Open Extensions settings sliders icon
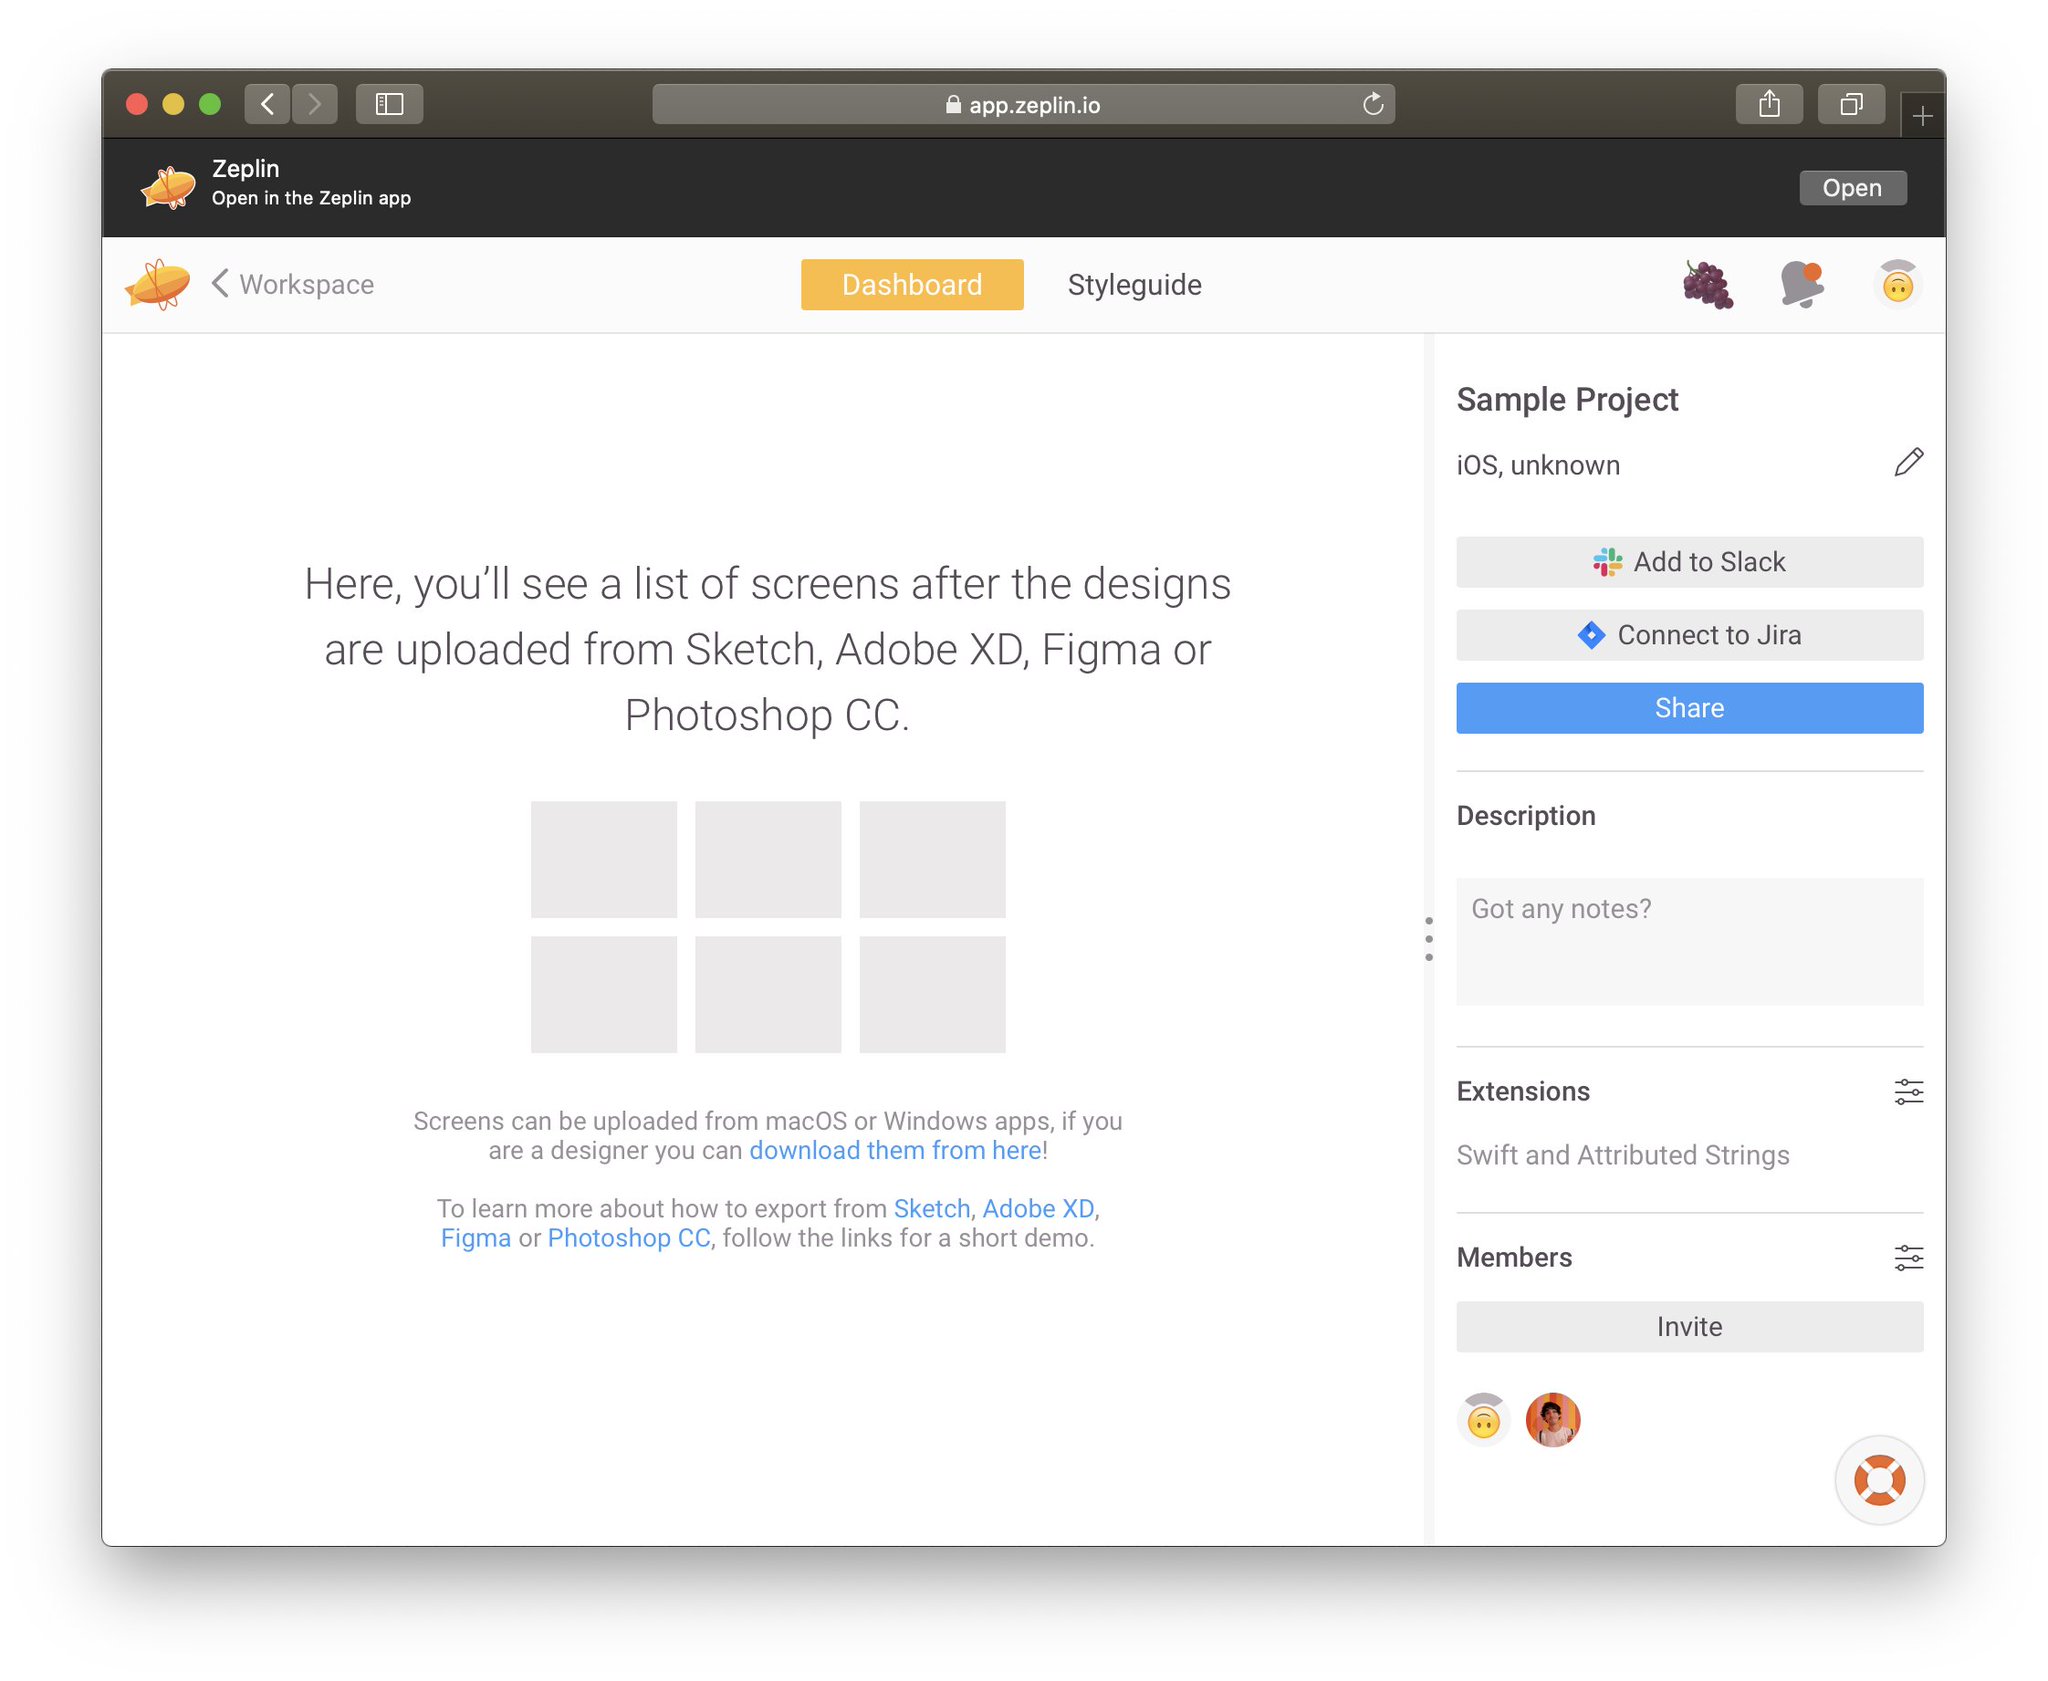The width and height of the screenshot is (2048, 1681). [1908, 1091]
